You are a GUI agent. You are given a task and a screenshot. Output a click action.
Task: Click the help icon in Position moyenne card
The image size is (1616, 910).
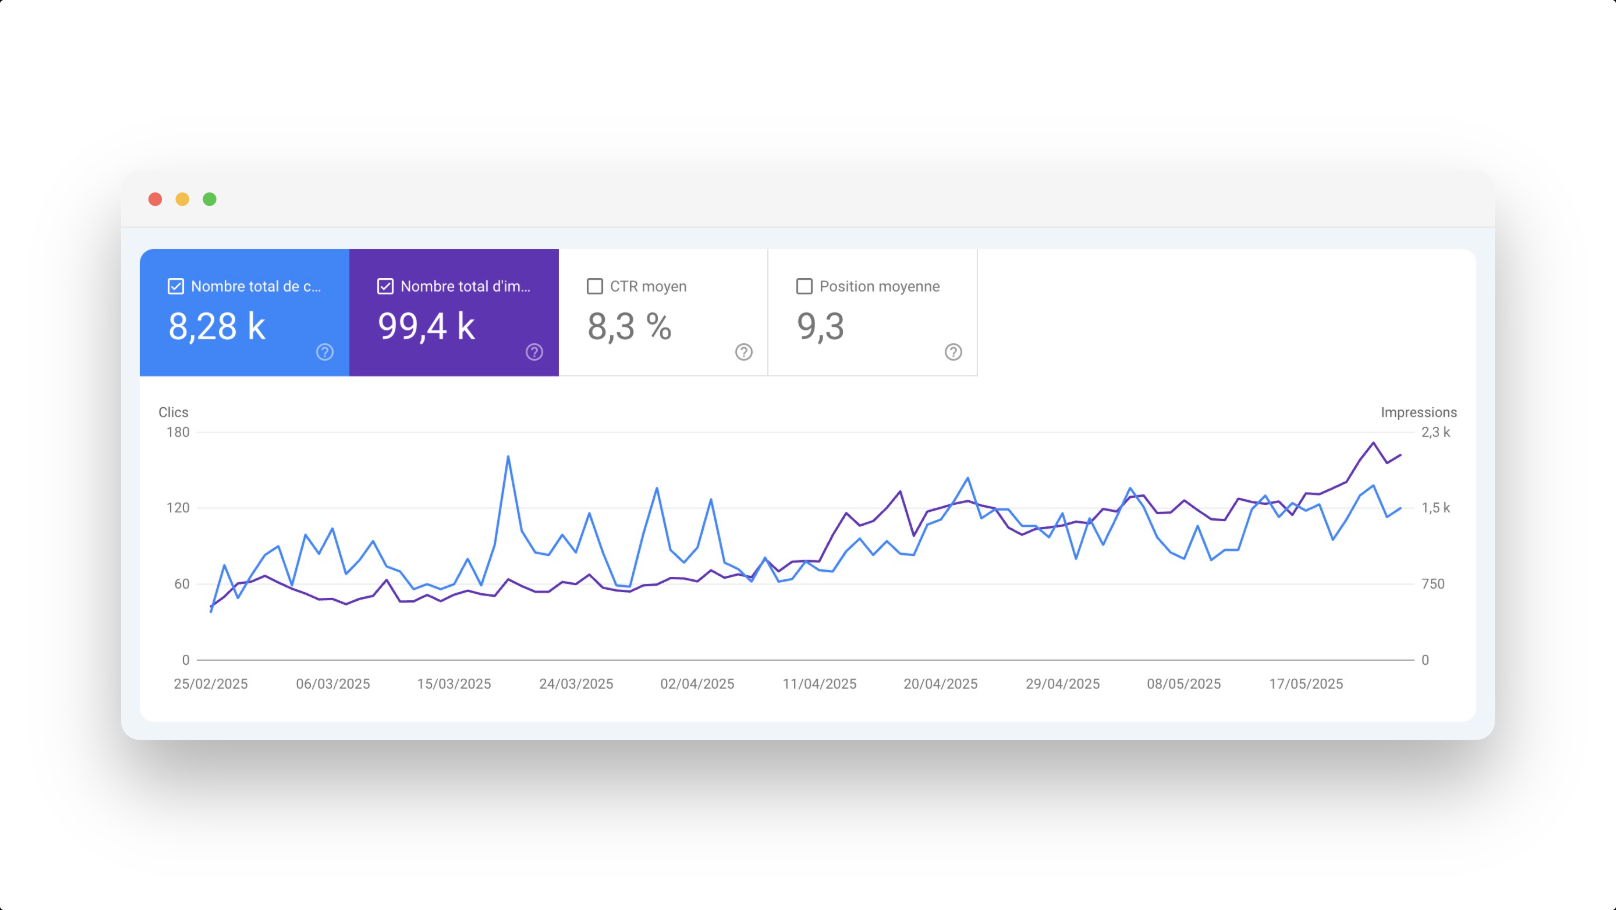coord(953,352)
